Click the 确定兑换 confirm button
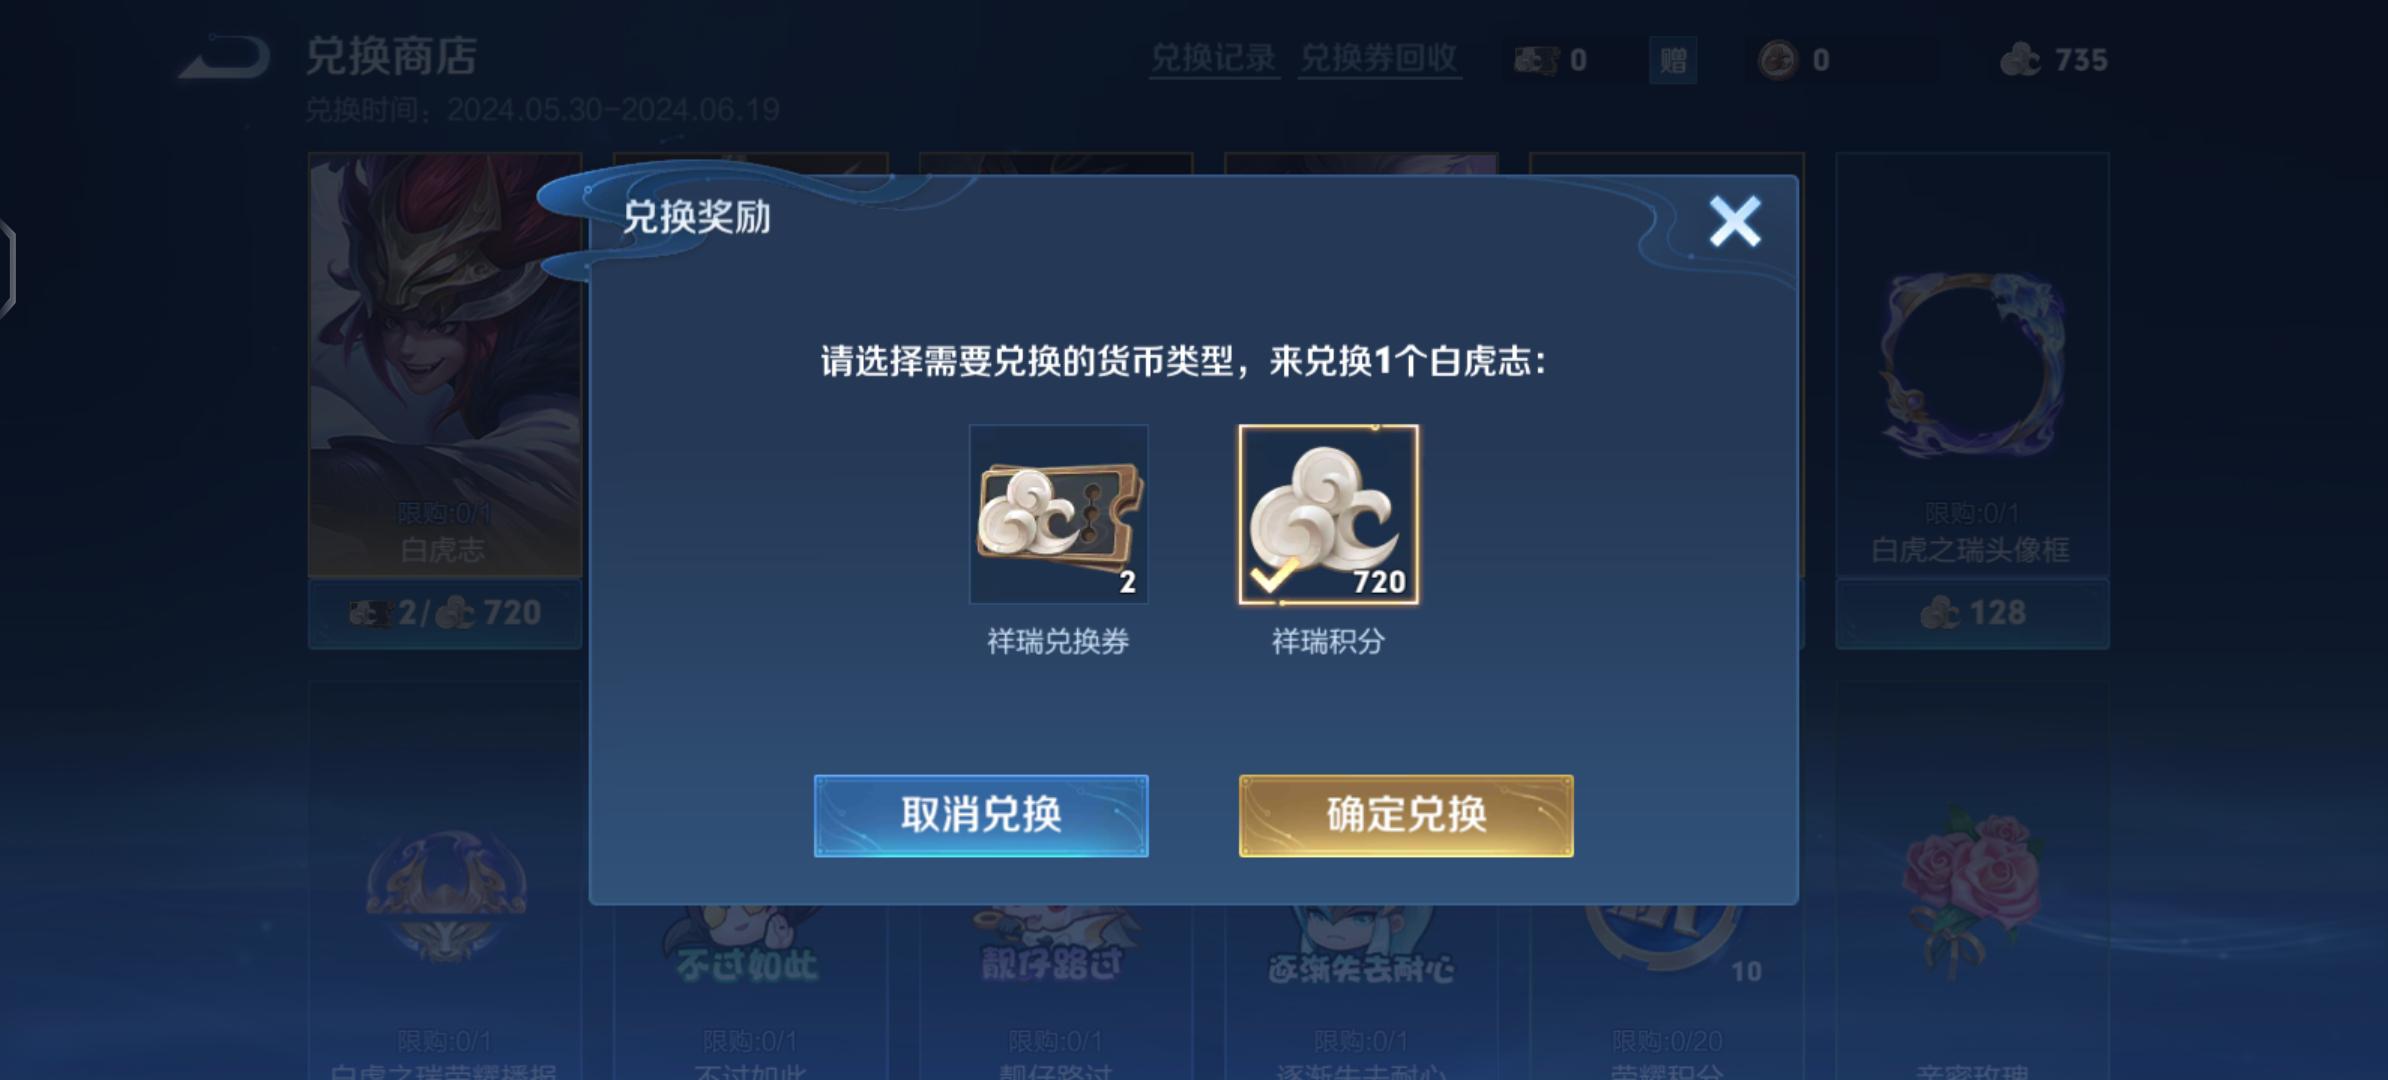Screen dimensions: 2388x1080 (1406, 815)
